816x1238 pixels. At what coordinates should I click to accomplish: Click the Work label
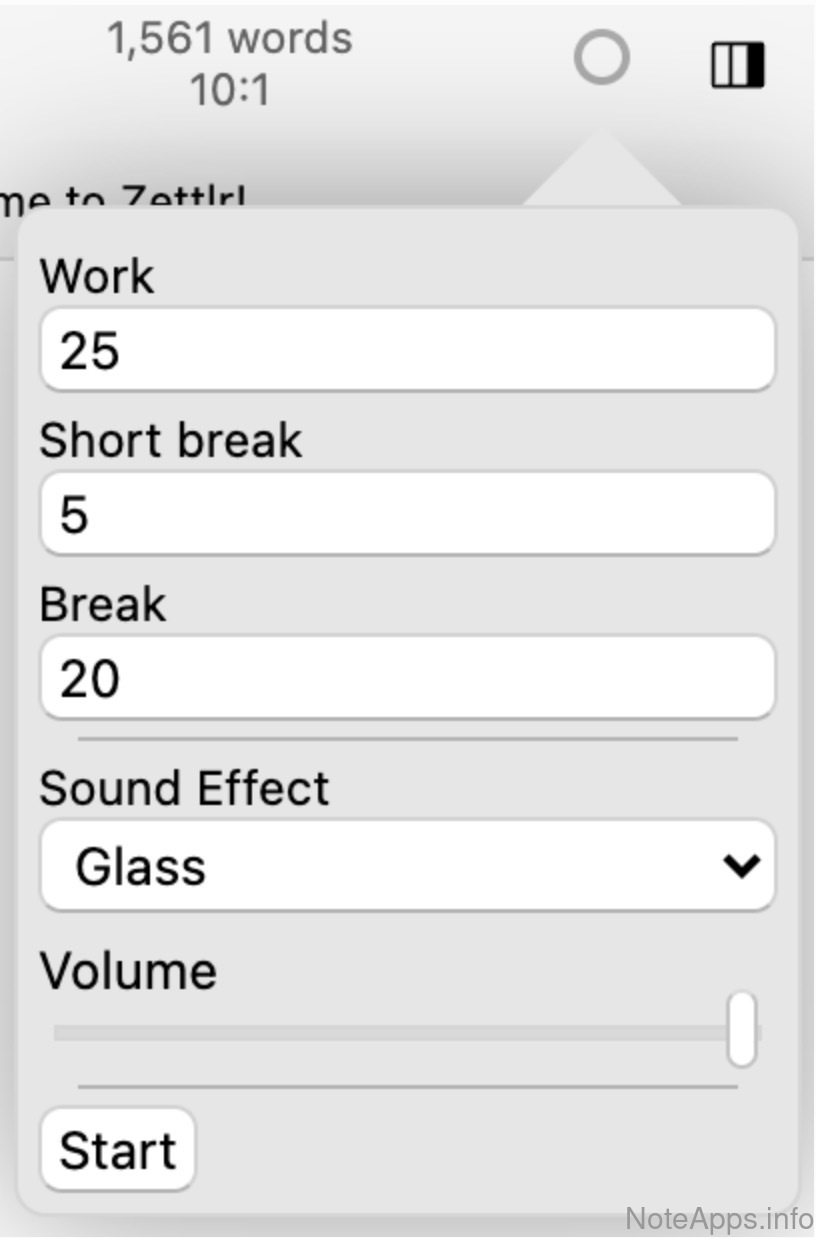(97, 276)
